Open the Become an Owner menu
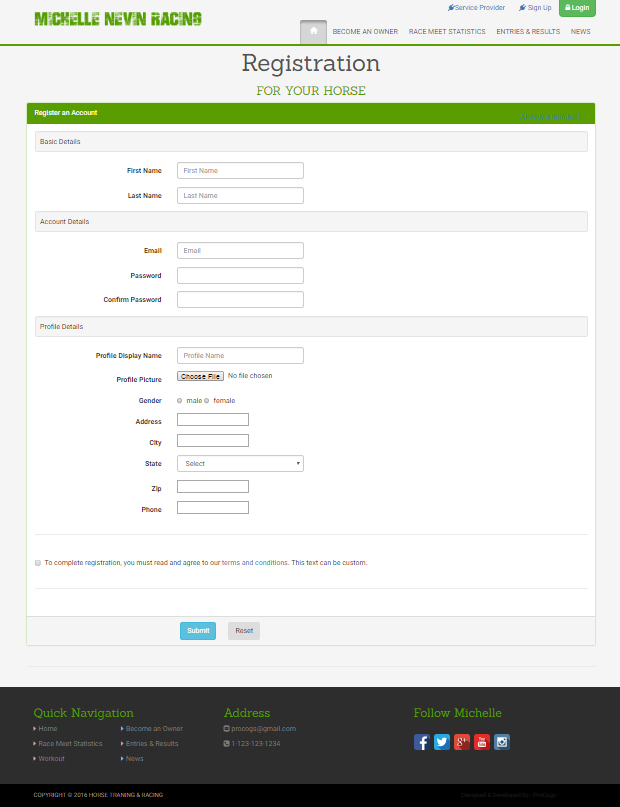The width and height of the screenshot is (620, 807). (x=365, y=32)
